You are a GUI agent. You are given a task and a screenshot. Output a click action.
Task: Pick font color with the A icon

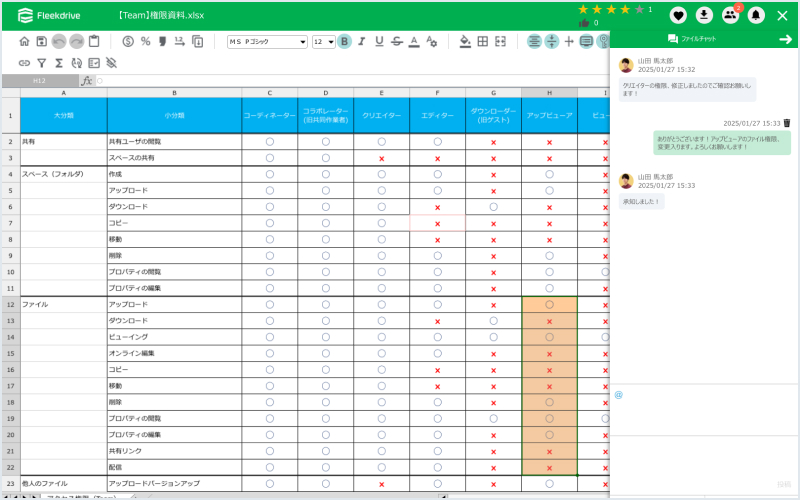[x=414, y=42]
